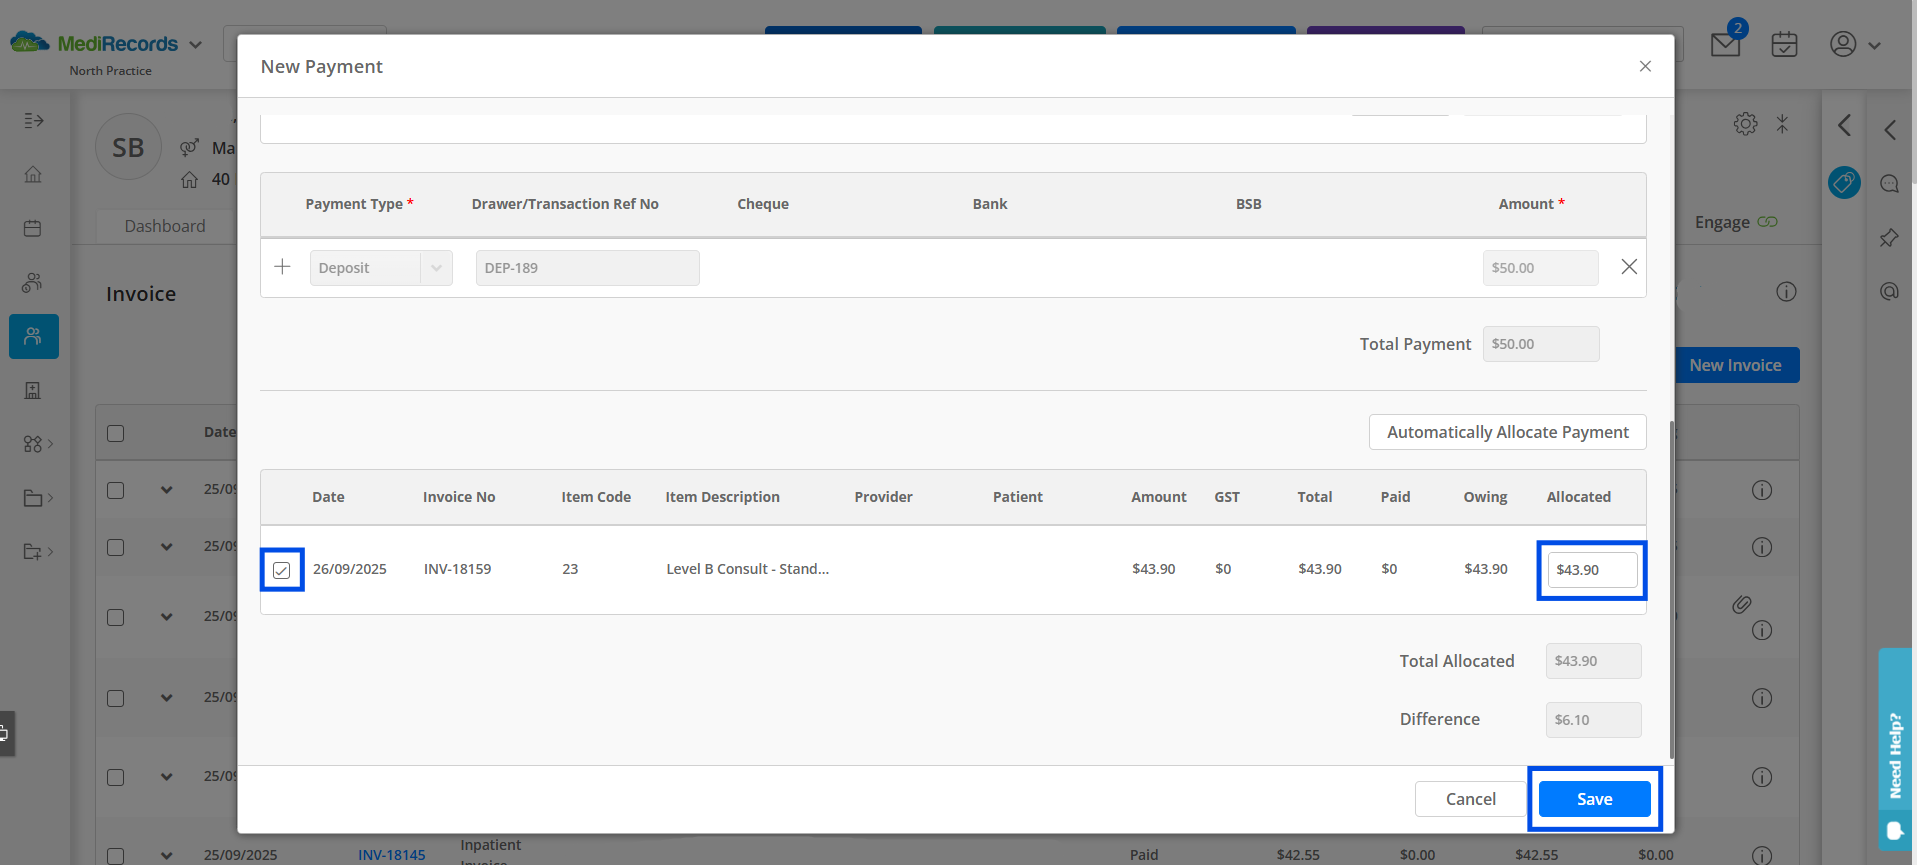Open the user account menu icon
Viewport: 1917px width, 865px height.
[1843, 44]
